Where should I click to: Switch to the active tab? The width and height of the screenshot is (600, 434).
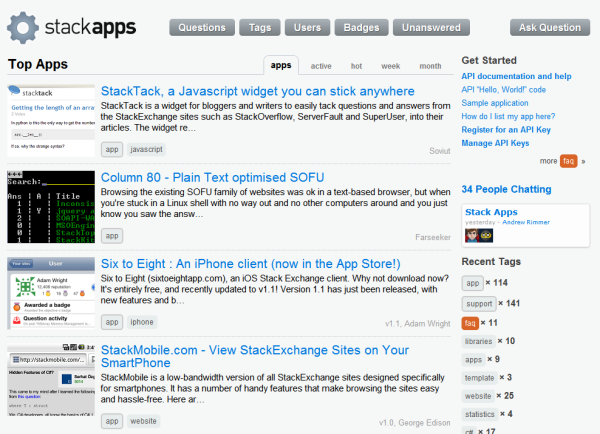click(x=321, y=66)
